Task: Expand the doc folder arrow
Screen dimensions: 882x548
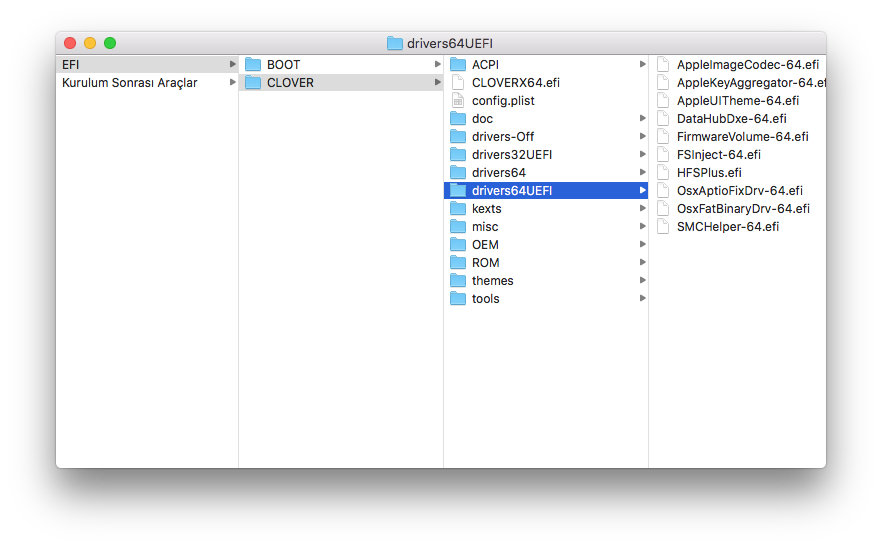Action: tap(642, 119)
